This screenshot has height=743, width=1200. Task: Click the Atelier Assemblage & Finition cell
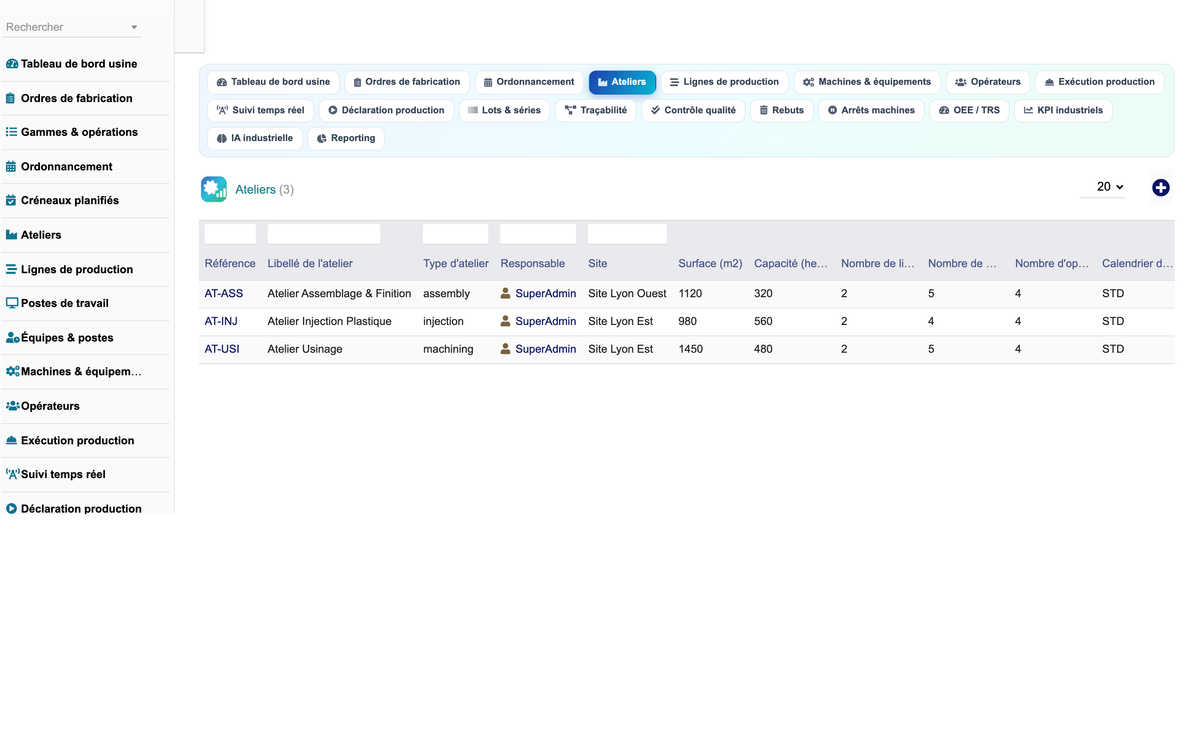tap(339, 293)
